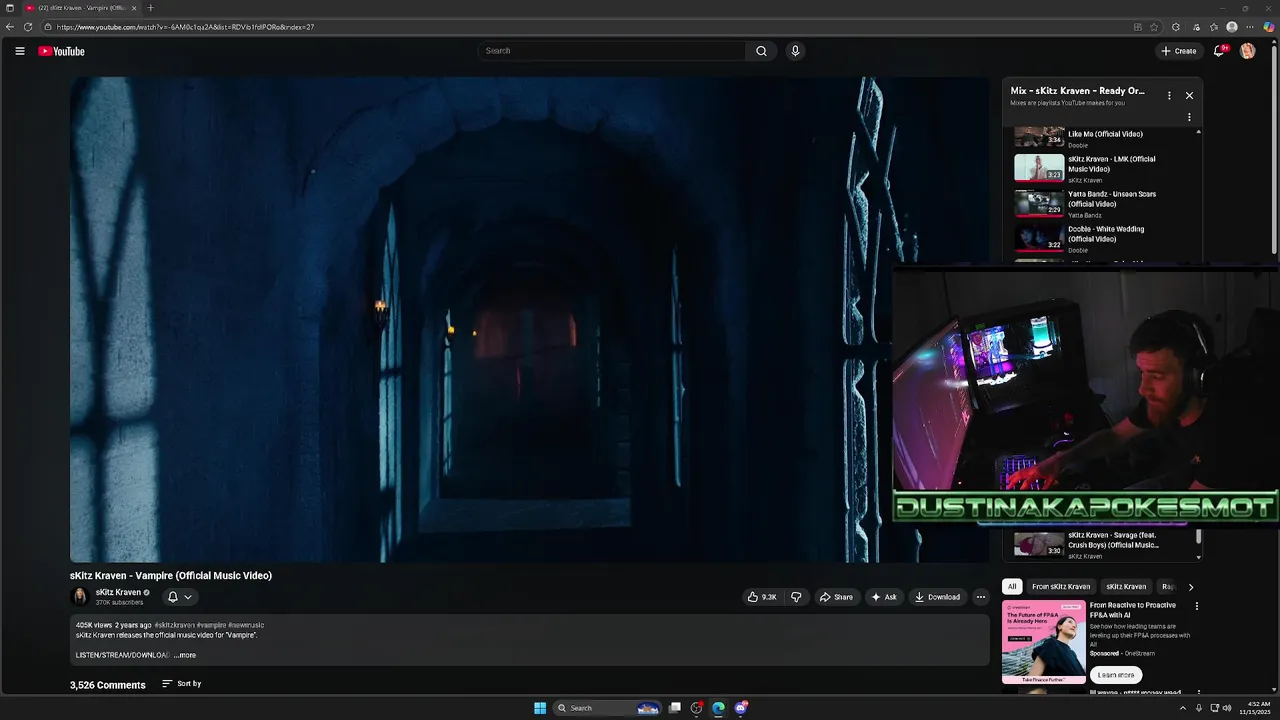
Task: Play Like Me (Official Video) from the mix
Action: (1105, 134)
